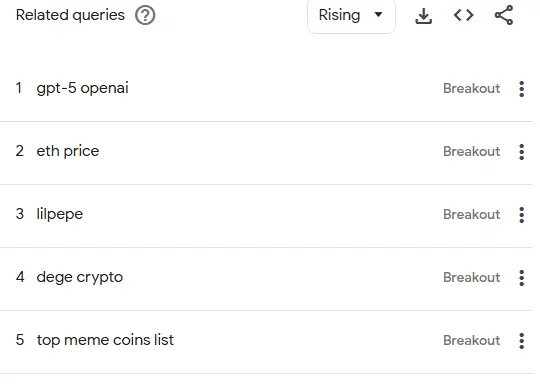Open the dege crypto query

[x=80, y=277]
